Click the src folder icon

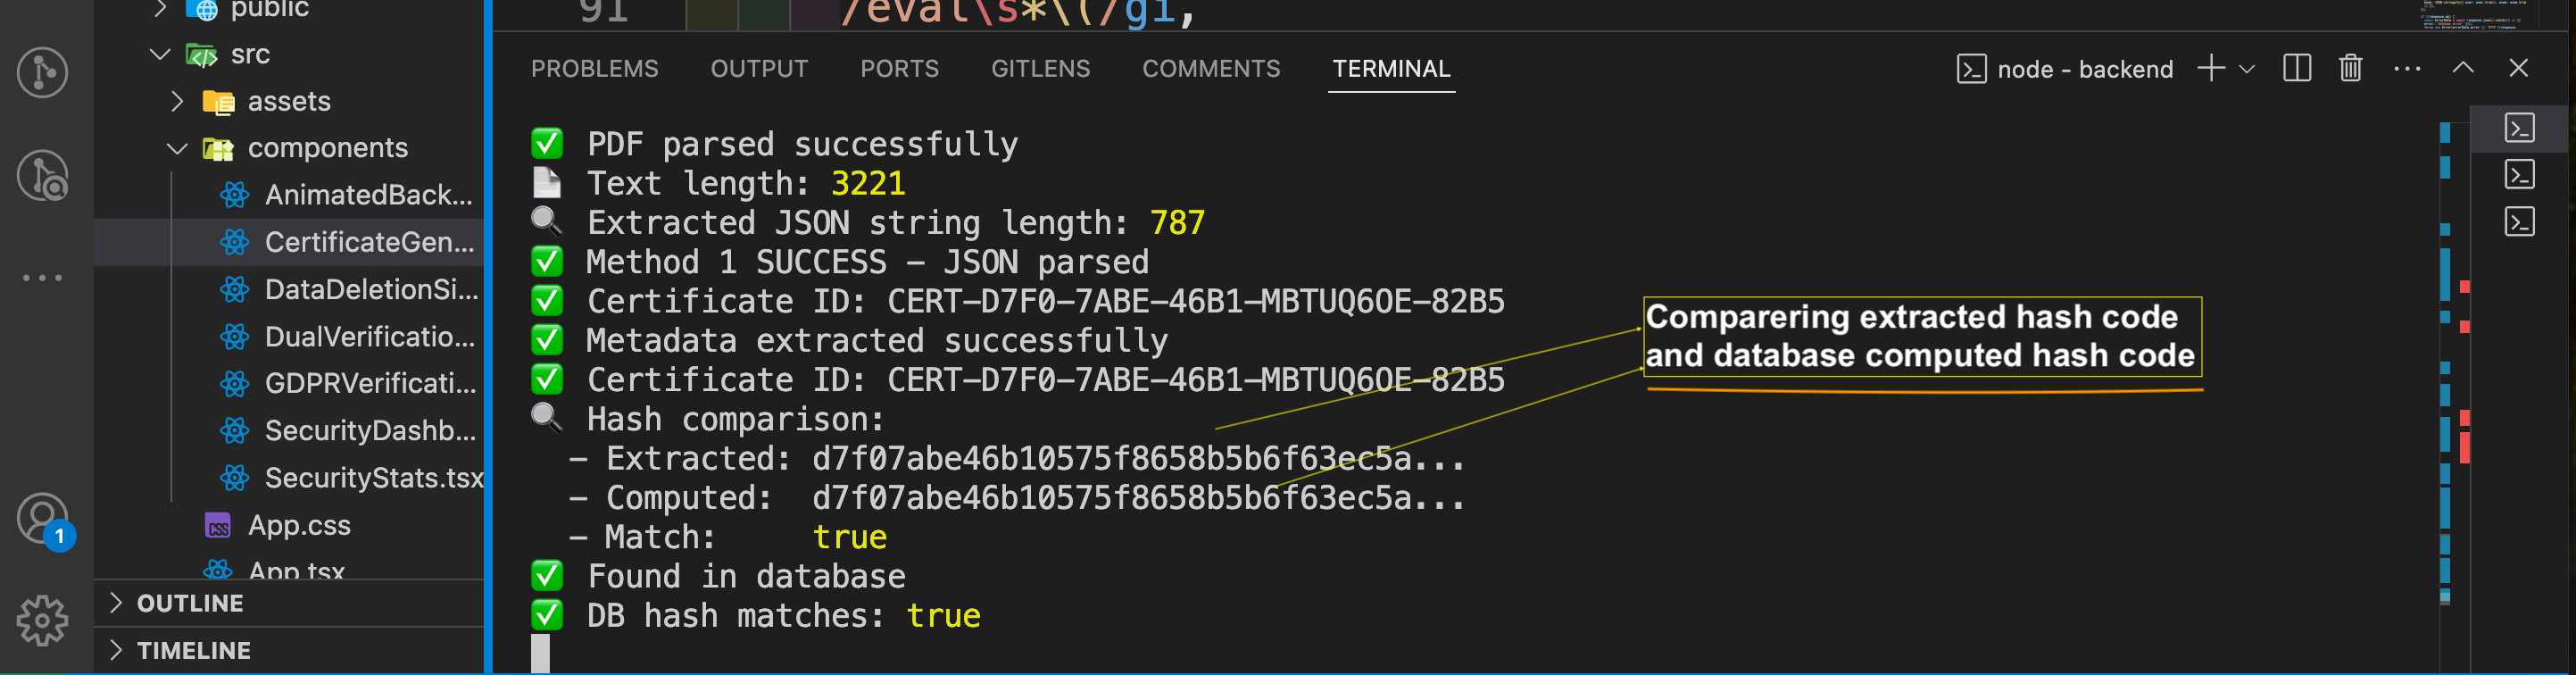coord(201,55)
